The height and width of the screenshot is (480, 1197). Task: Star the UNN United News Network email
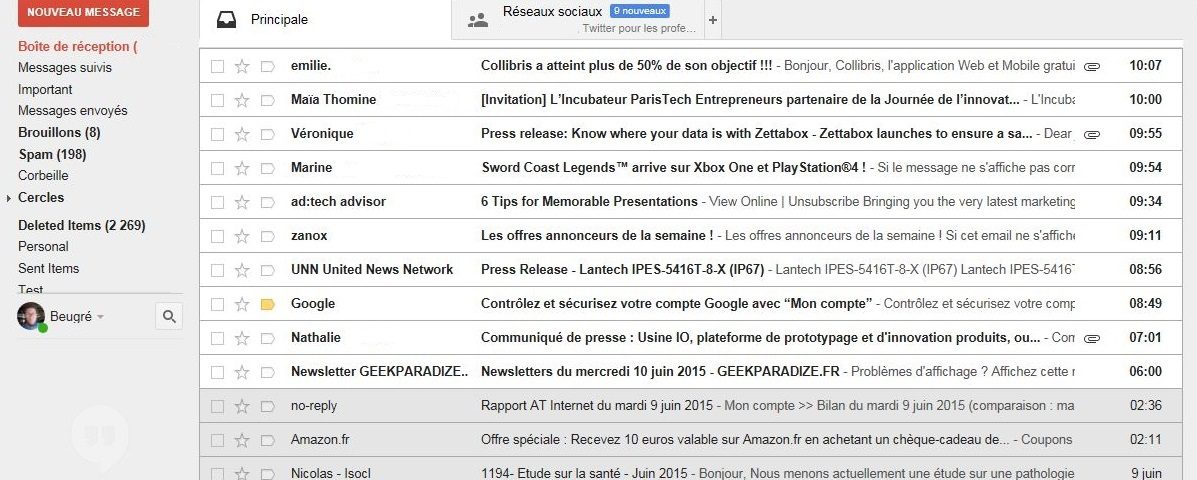(242, 270)
